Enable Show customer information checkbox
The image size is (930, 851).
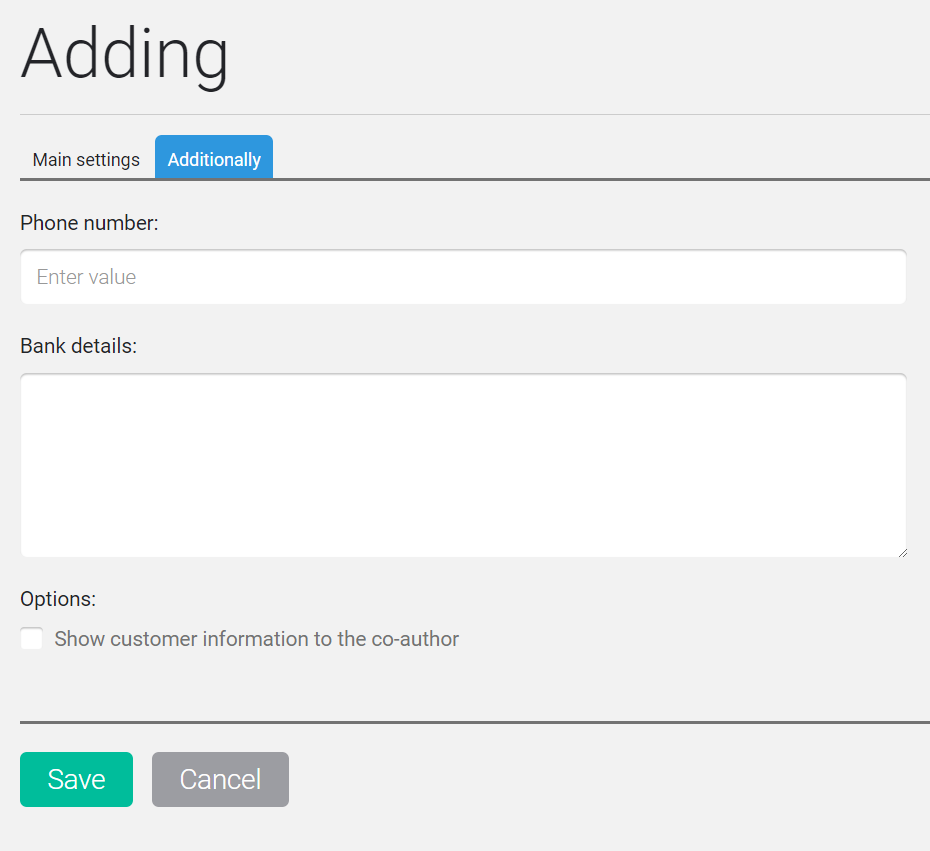31,639
